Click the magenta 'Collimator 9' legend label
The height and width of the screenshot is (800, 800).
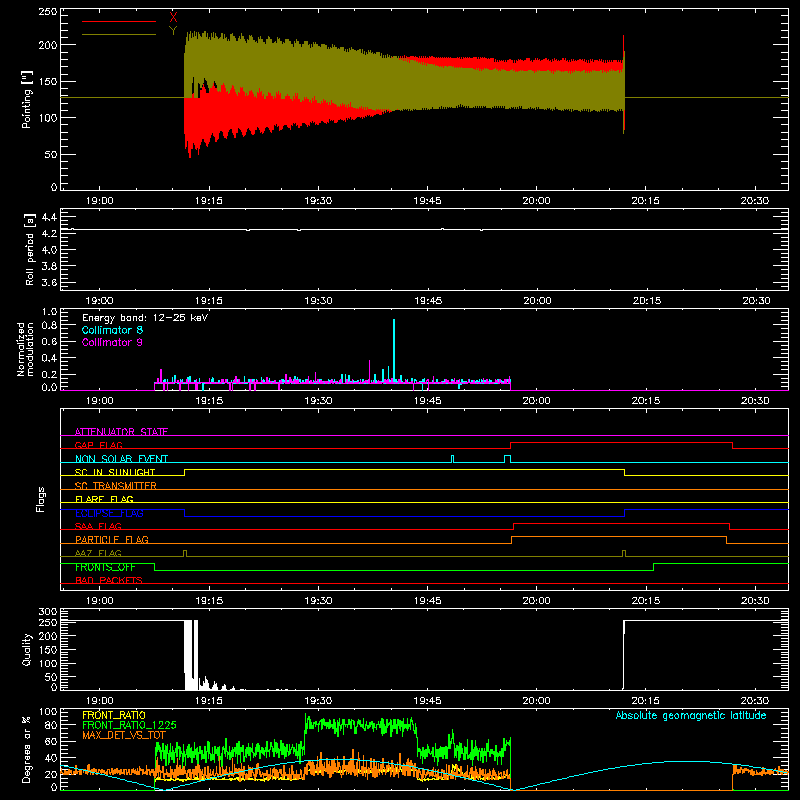pyautogui.click(x=112, y=342)
